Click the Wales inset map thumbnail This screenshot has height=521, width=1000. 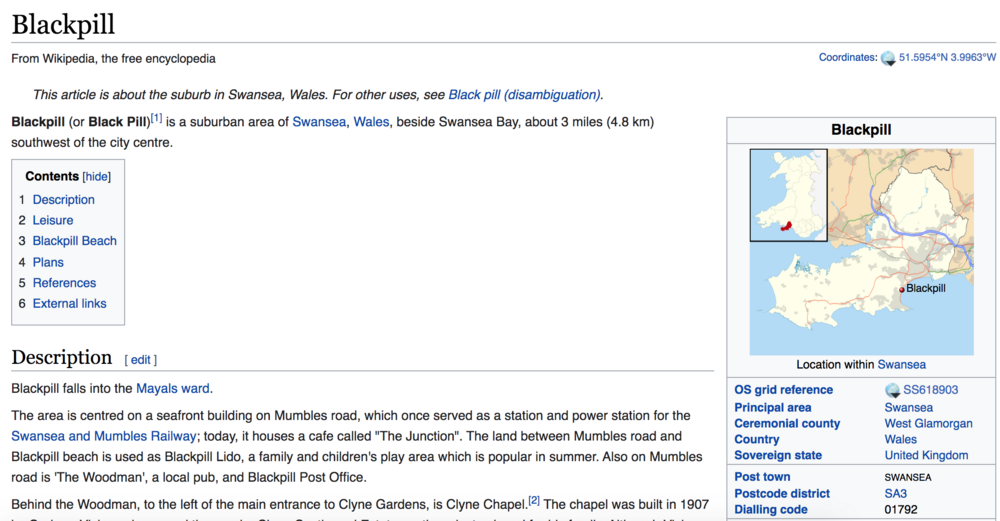point(789,195)
